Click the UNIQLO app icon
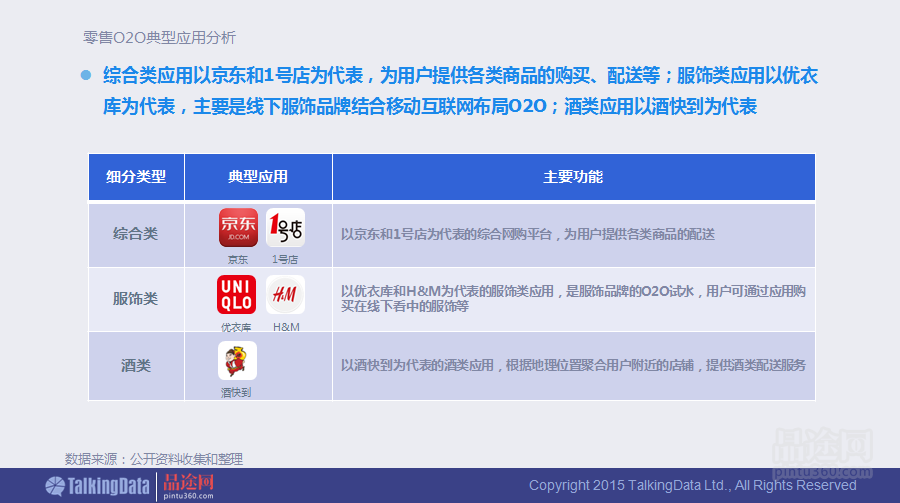The height and width of the screenshot is (503, 900). pos(236,295)
